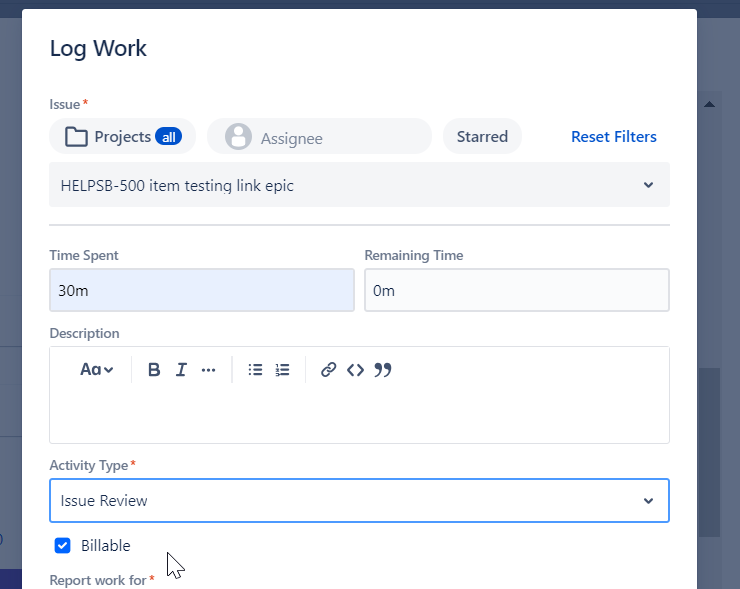Click the chevron in issue selector

pyautogui.click(x=648, y=185)
